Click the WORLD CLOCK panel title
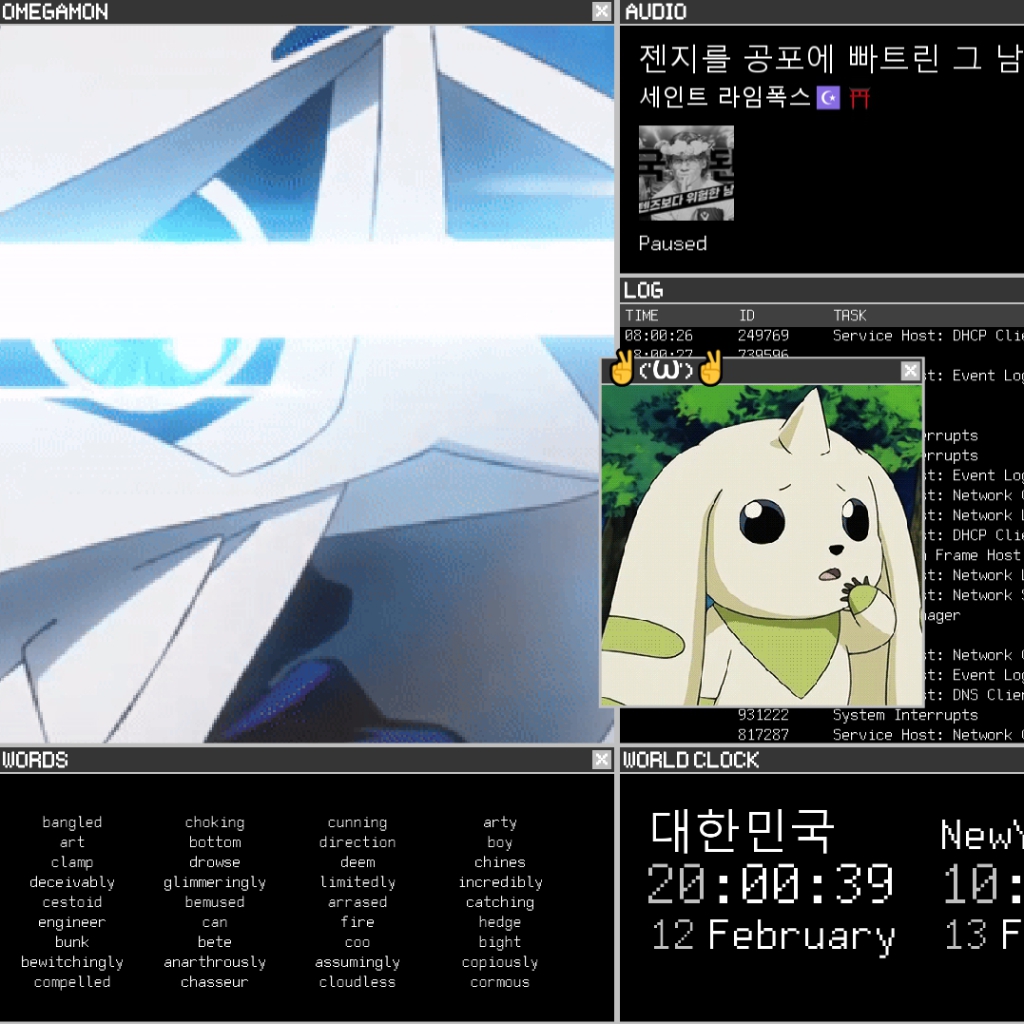 (x=691, y=760)
